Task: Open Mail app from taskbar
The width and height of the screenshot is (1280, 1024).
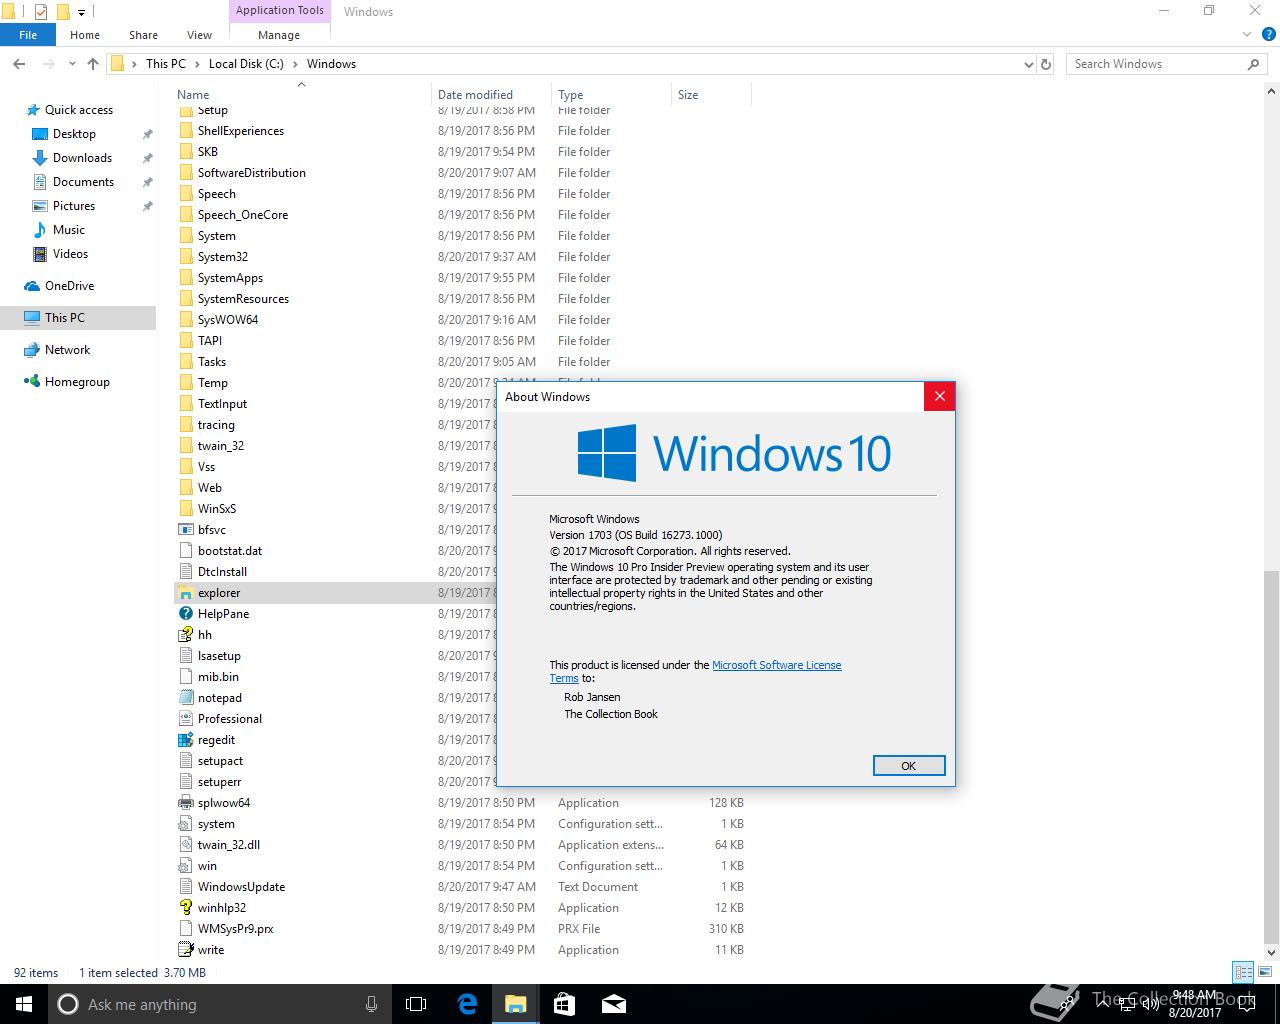Action: 613,1004
